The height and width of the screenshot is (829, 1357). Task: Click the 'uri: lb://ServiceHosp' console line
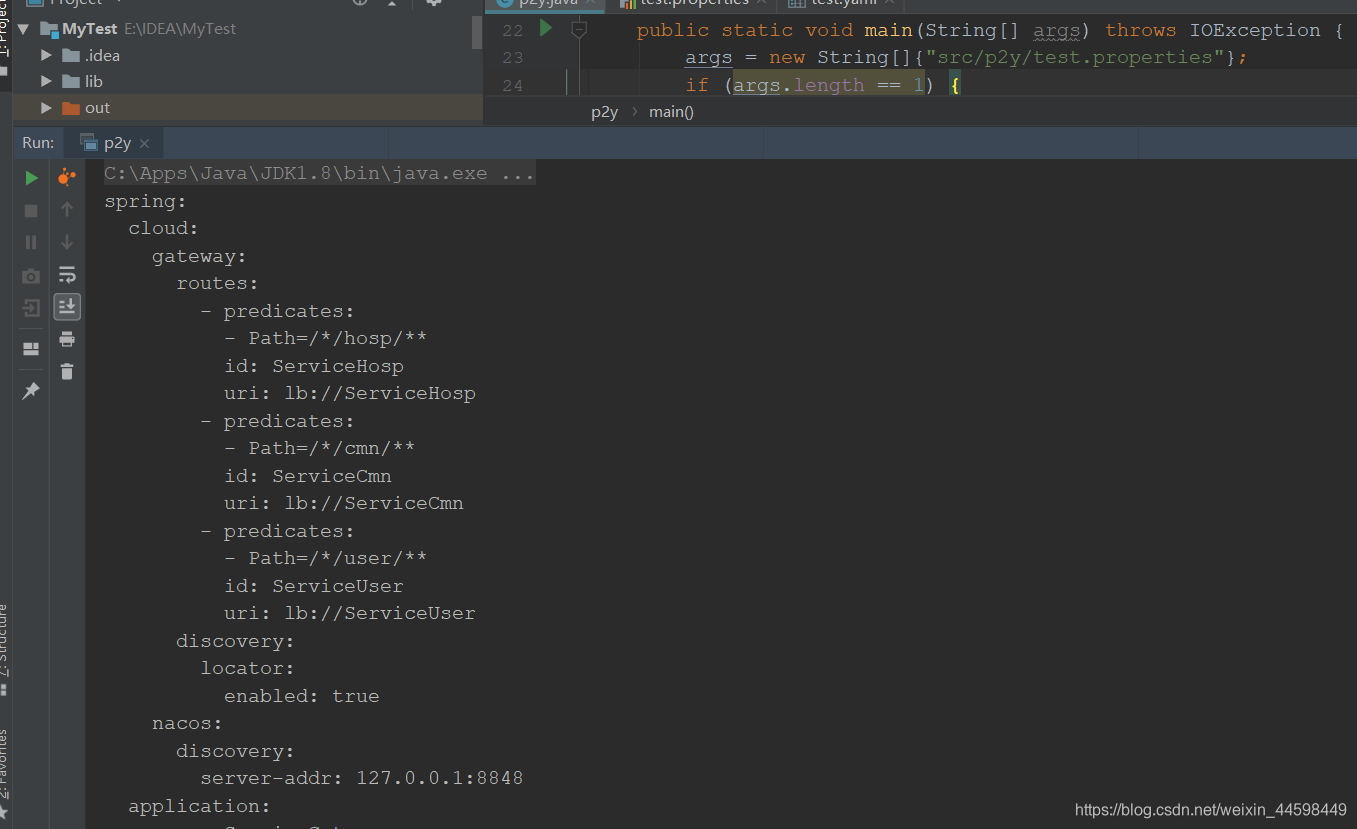point(350,393)
